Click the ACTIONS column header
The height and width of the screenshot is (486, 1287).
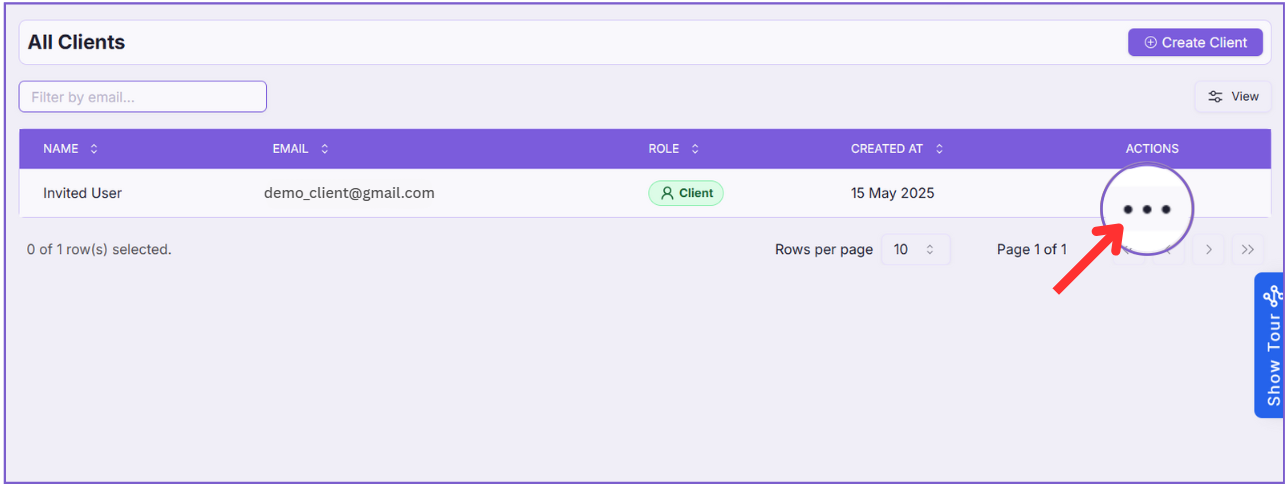click(1152, 149)
